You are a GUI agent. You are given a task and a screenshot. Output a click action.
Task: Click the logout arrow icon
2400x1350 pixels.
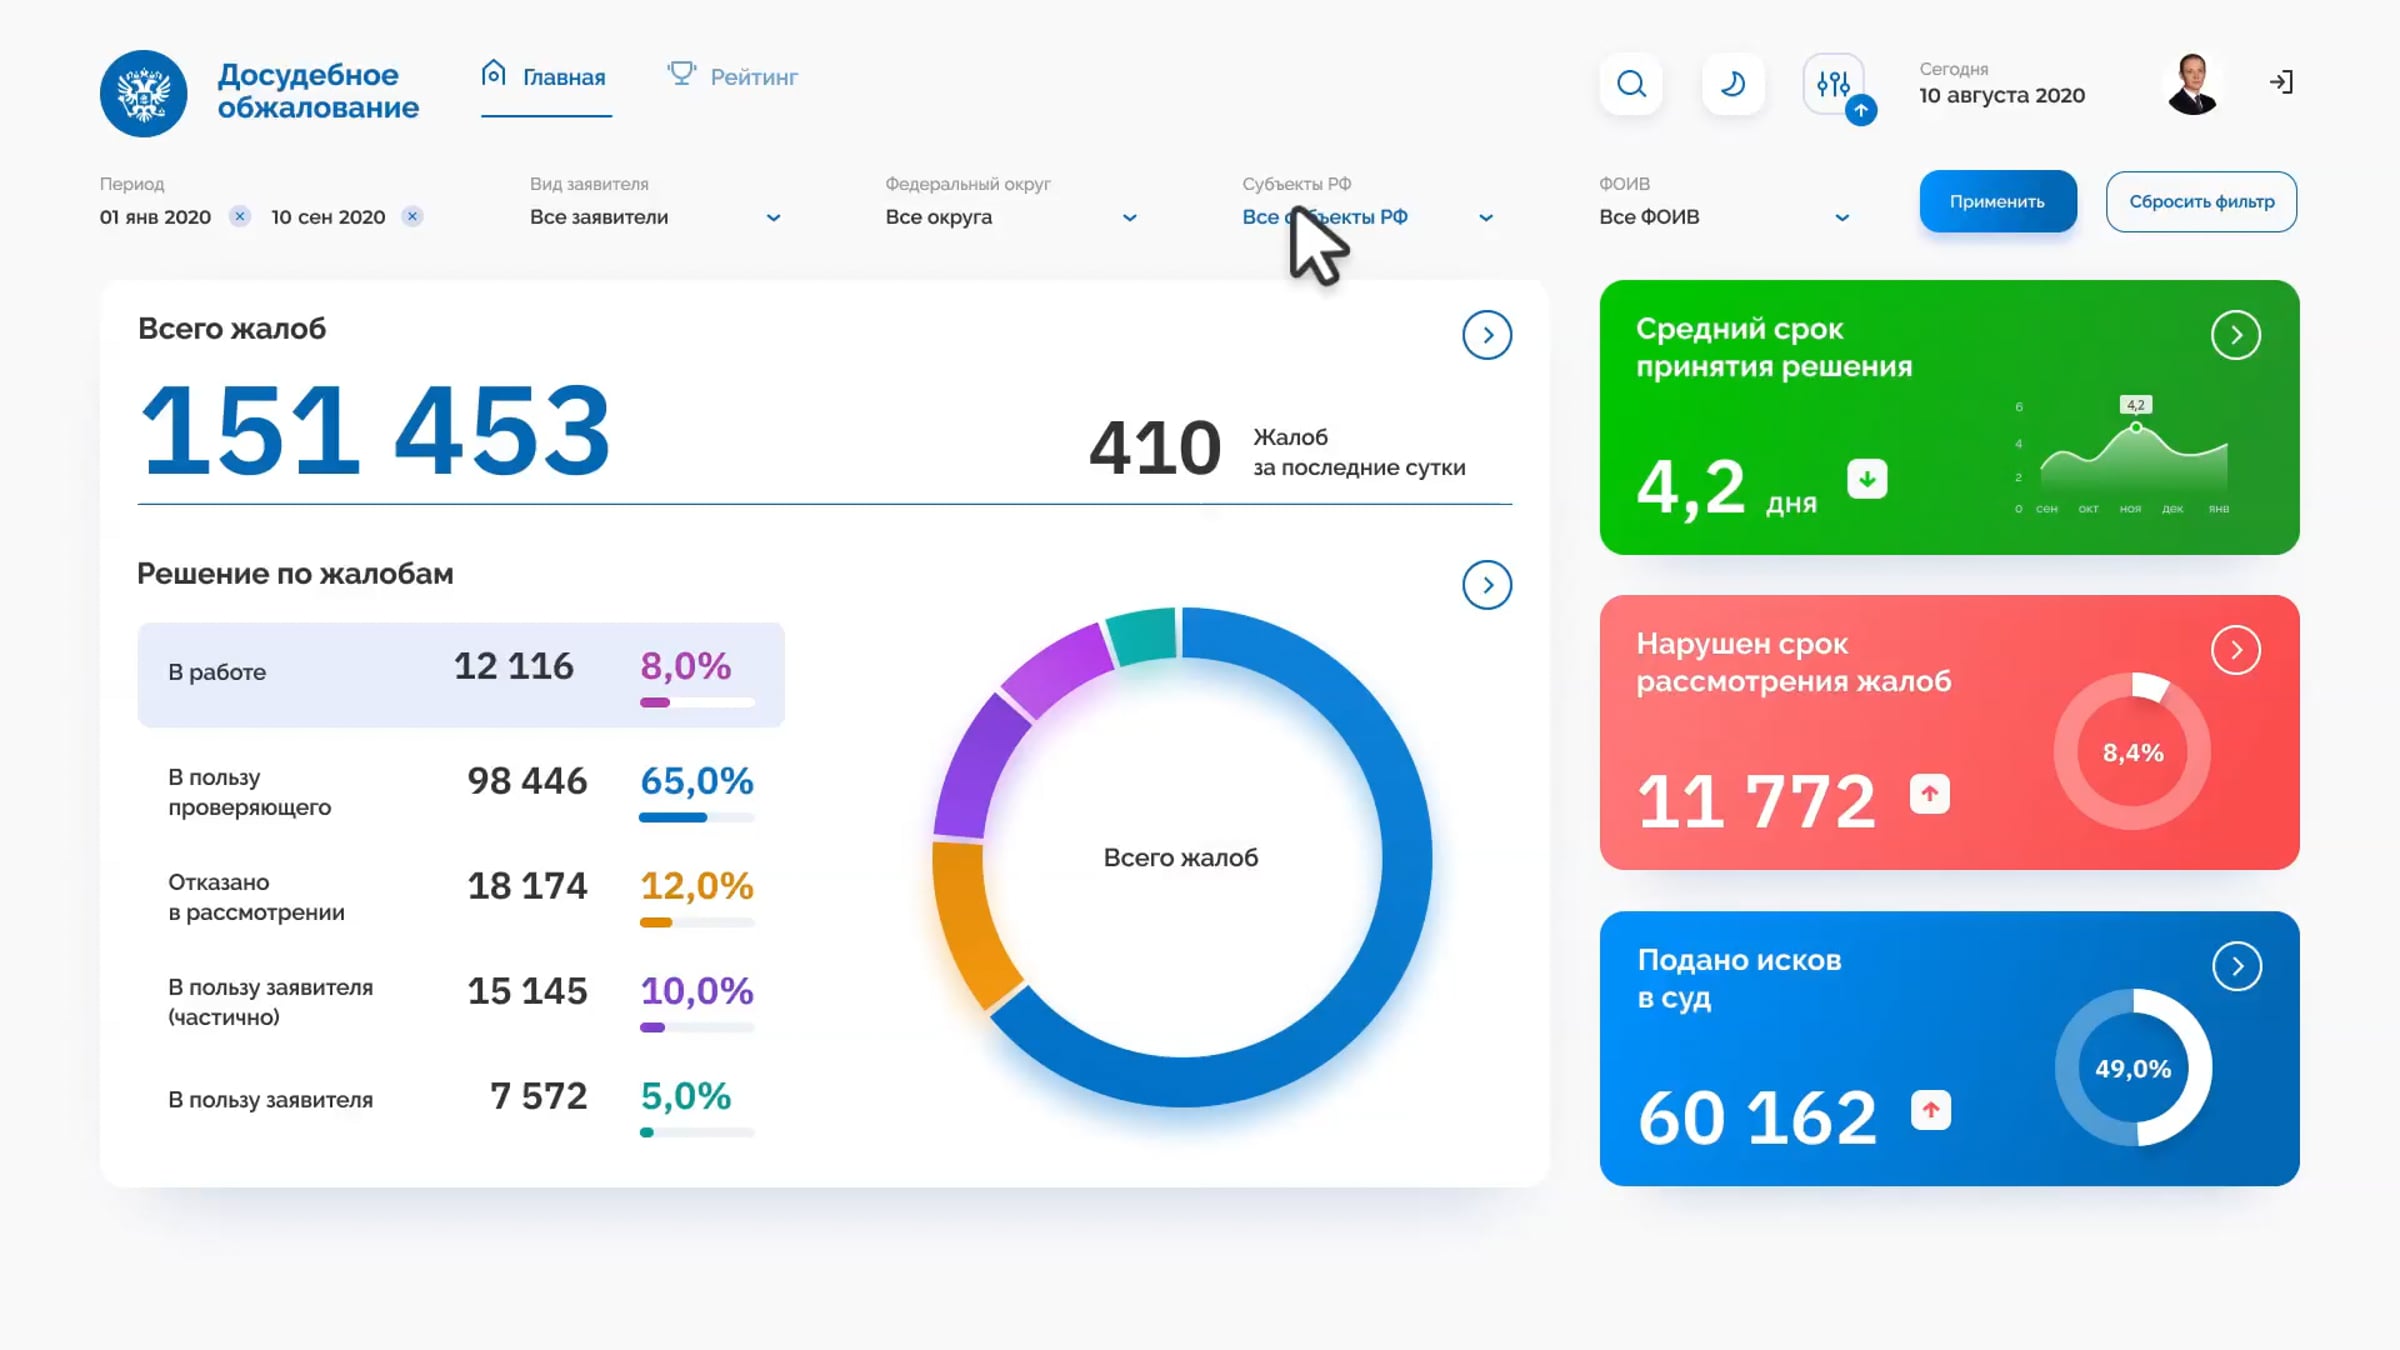tap(2281, 82)
